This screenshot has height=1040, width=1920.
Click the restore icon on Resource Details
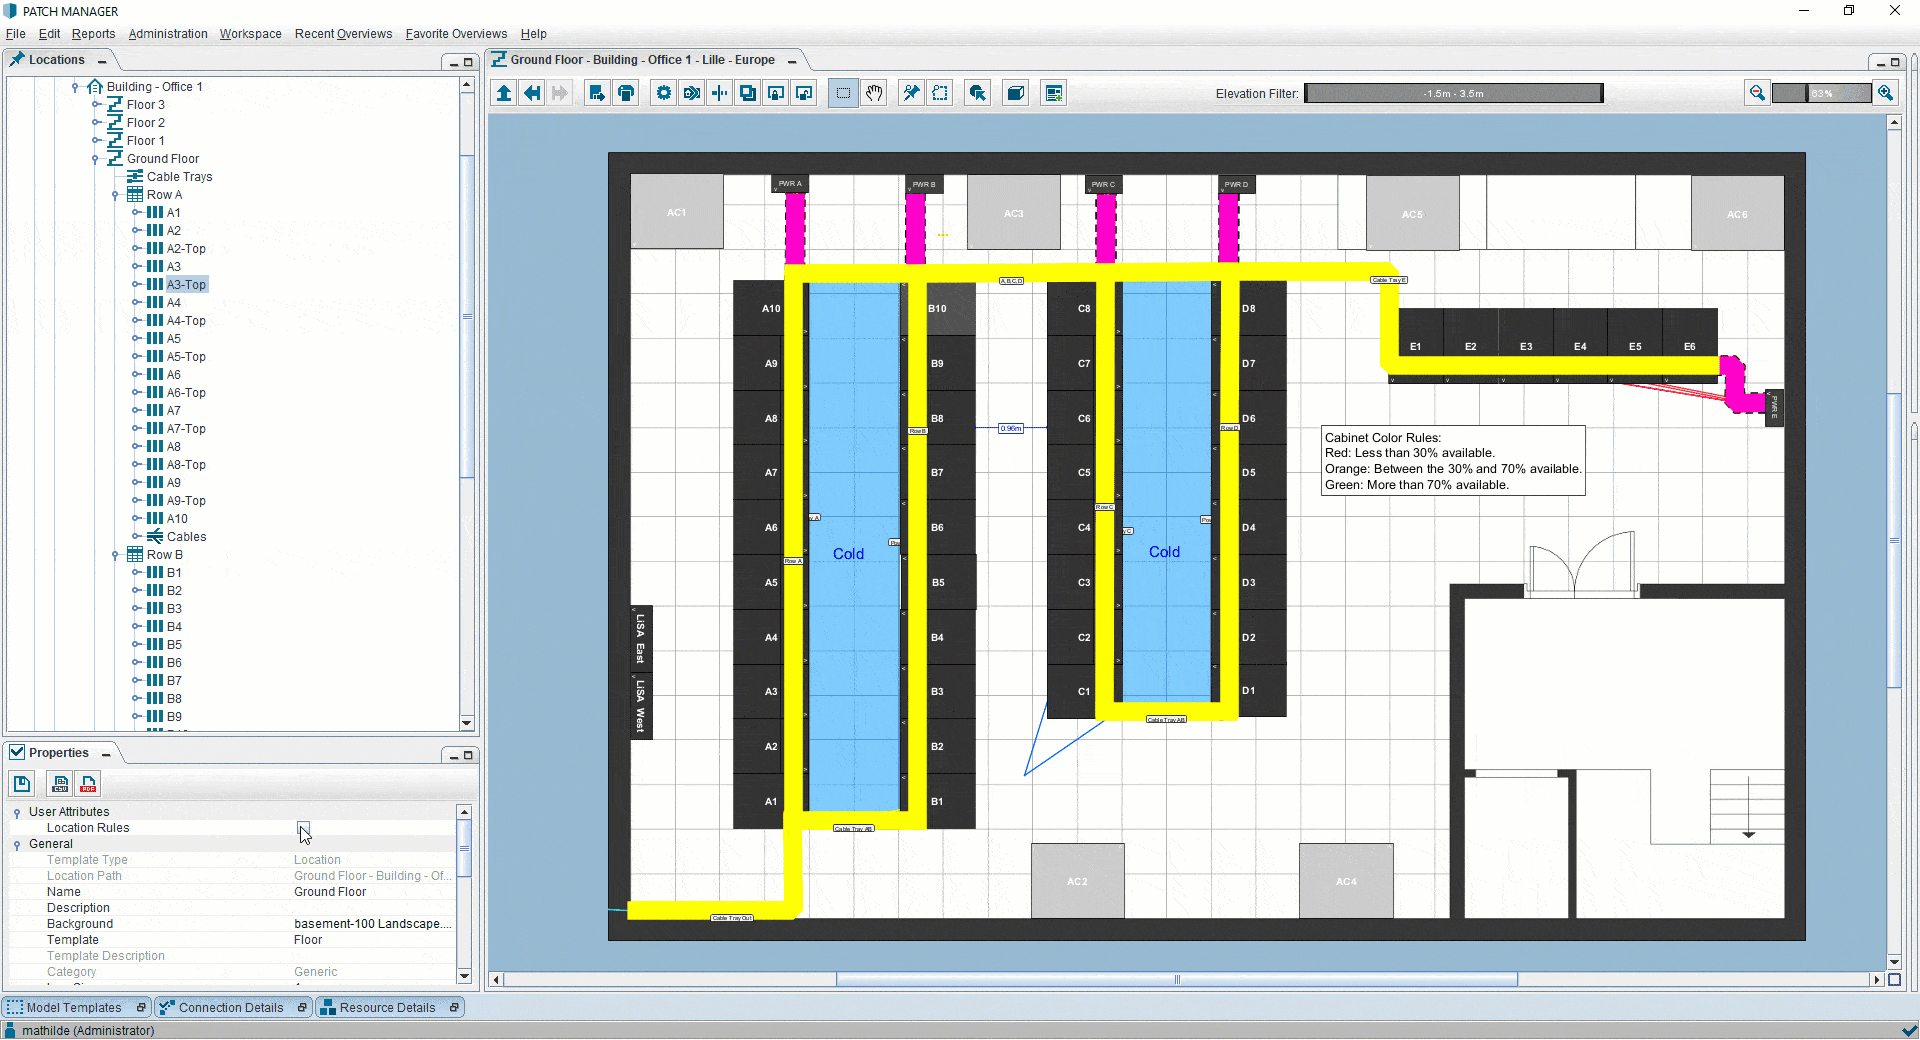click(454, 1007)
